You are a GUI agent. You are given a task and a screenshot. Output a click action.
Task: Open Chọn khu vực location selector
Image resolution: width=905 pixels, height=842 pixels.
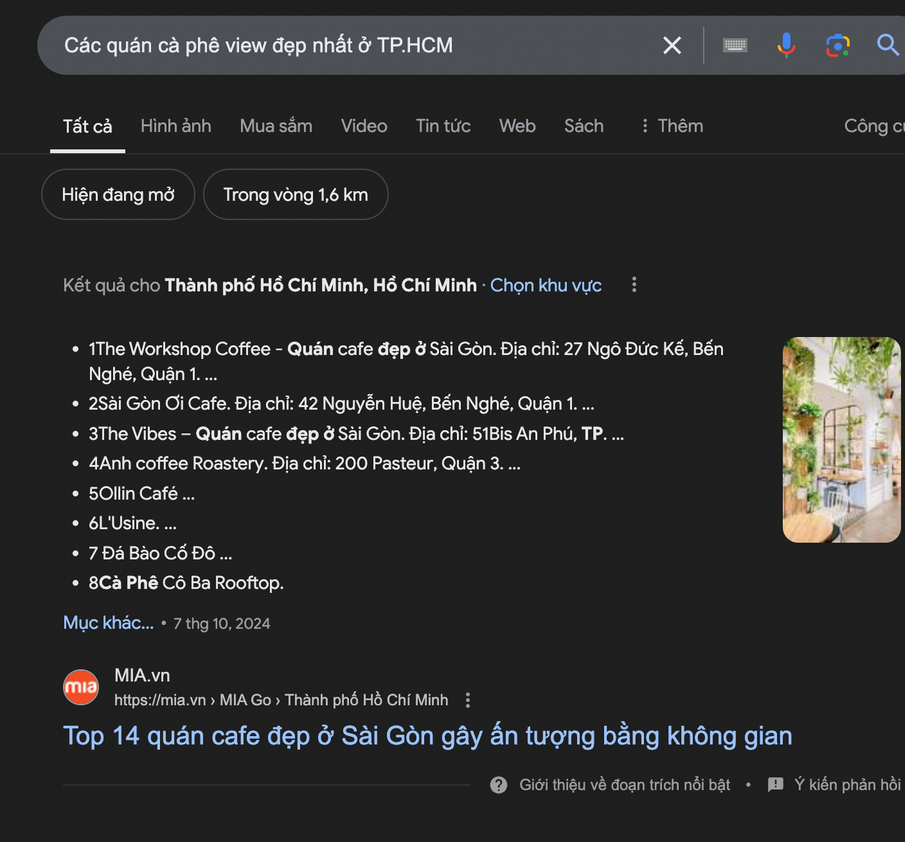[546, 285]
